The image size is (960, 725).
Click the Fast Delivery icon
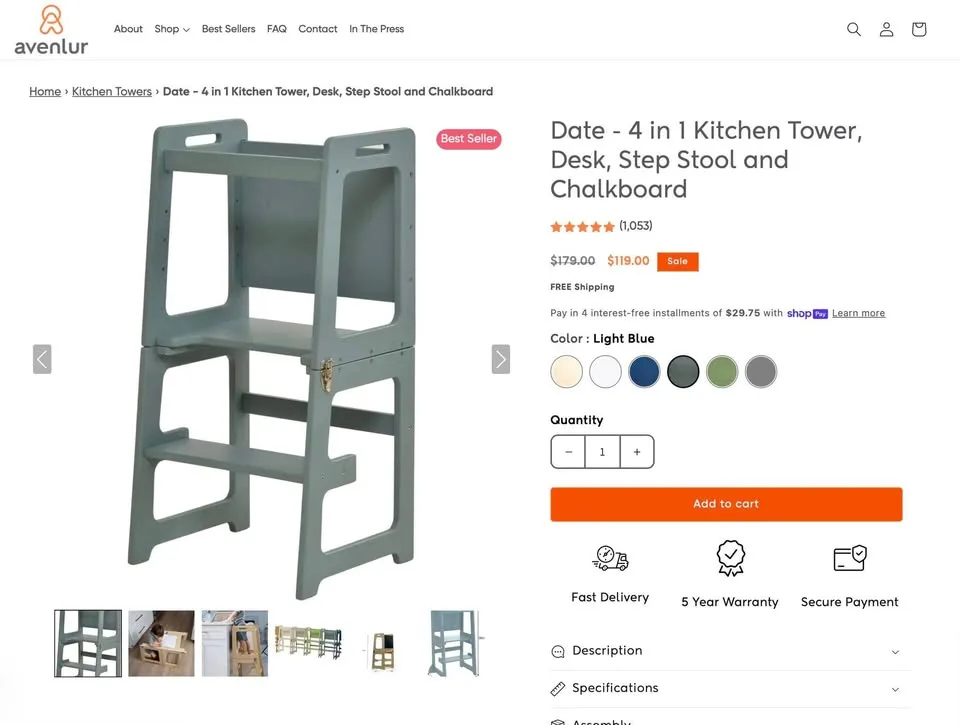pos(610,558)
